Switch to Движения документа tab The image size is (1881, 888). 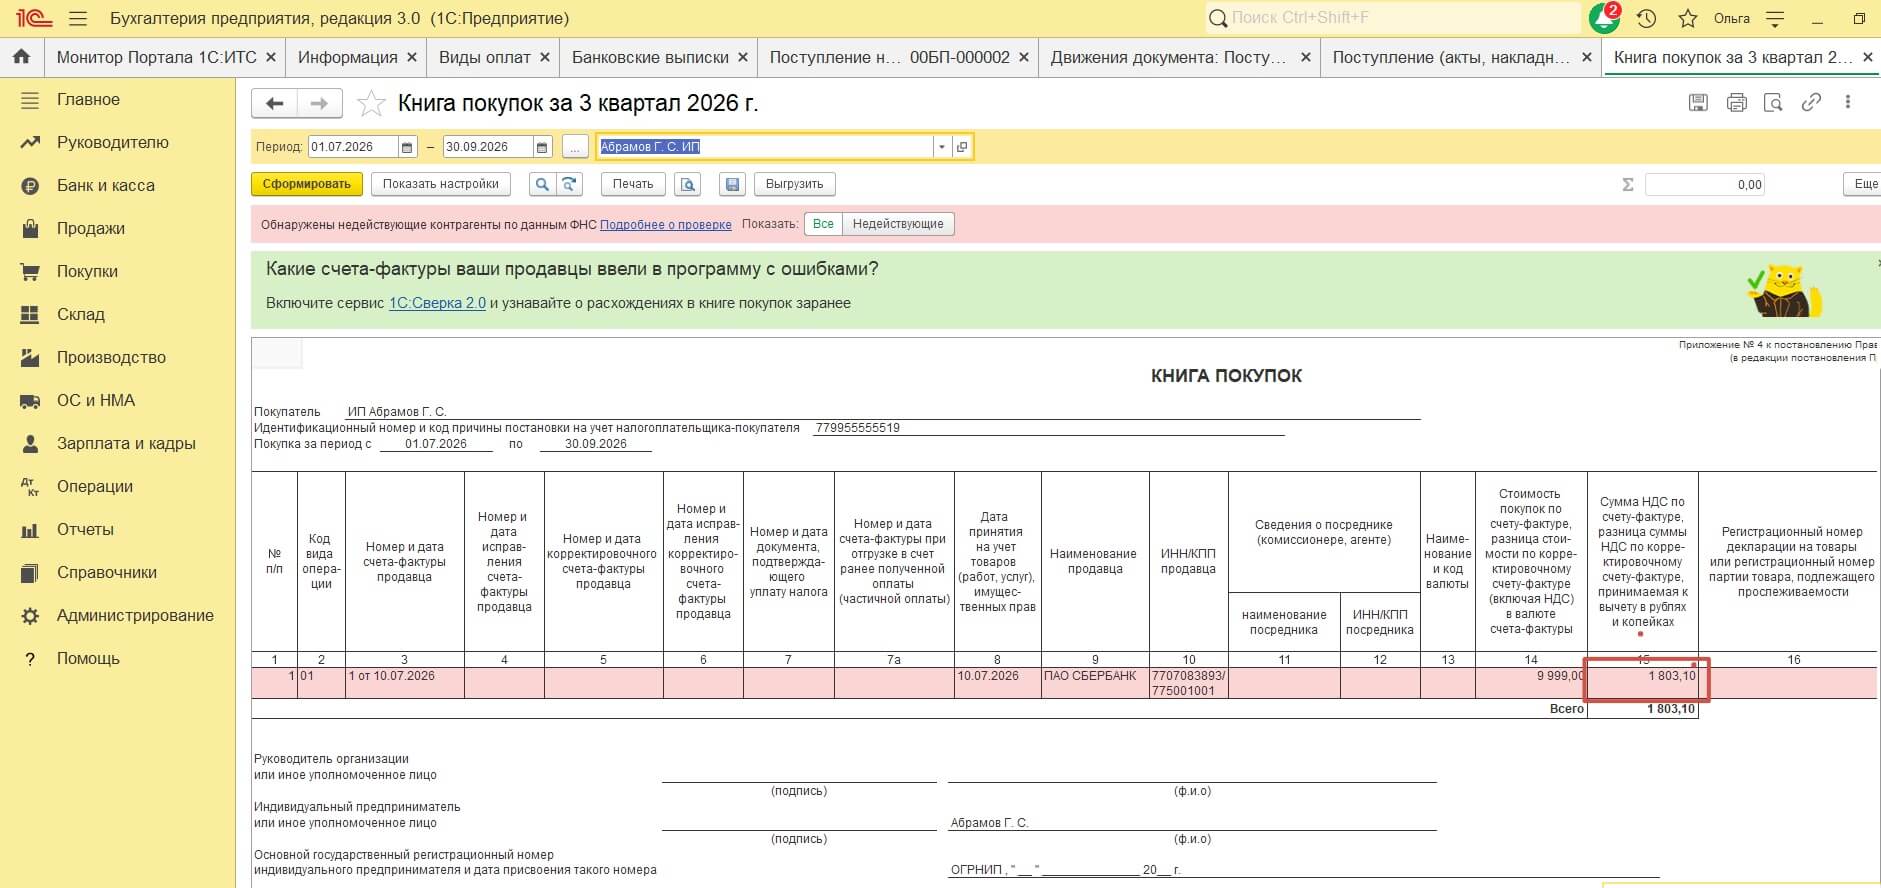click(1168, 57)
